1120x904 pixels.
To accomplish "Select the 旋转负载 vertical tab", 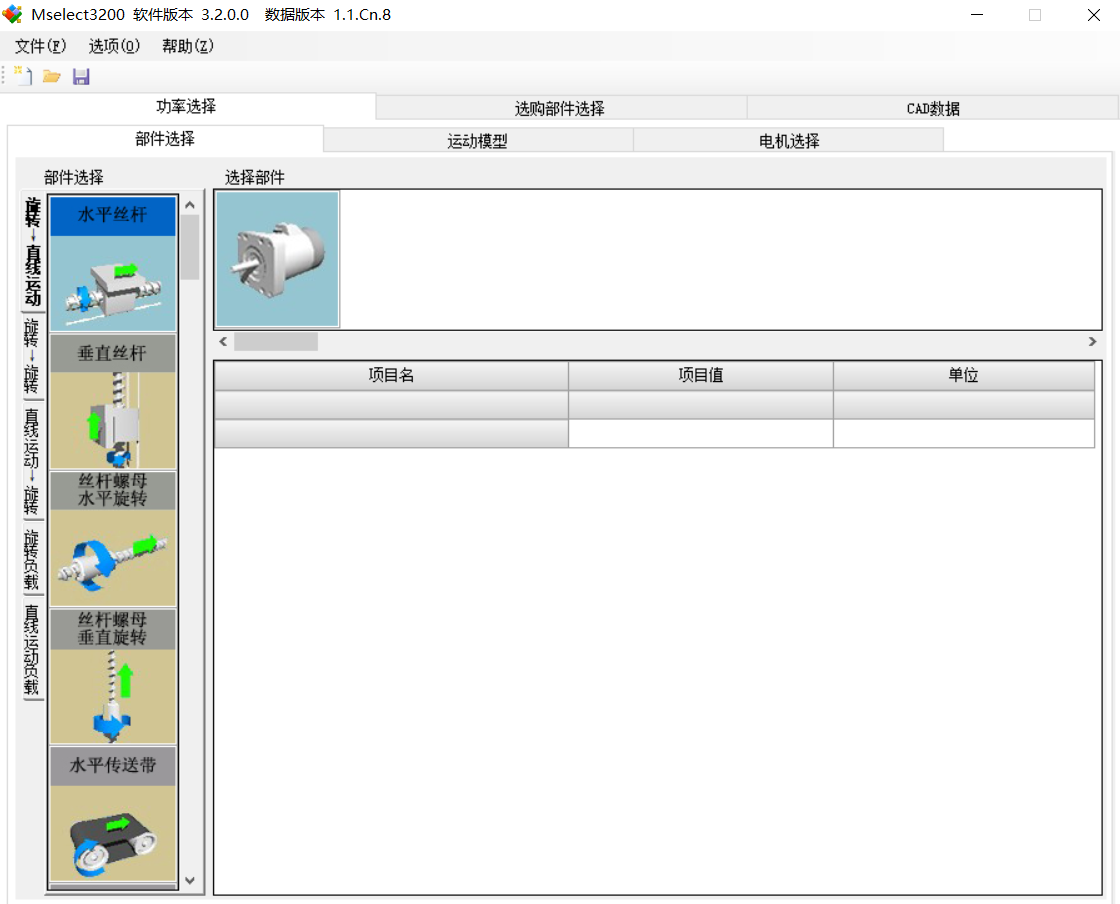I will (x=31, y=559).
